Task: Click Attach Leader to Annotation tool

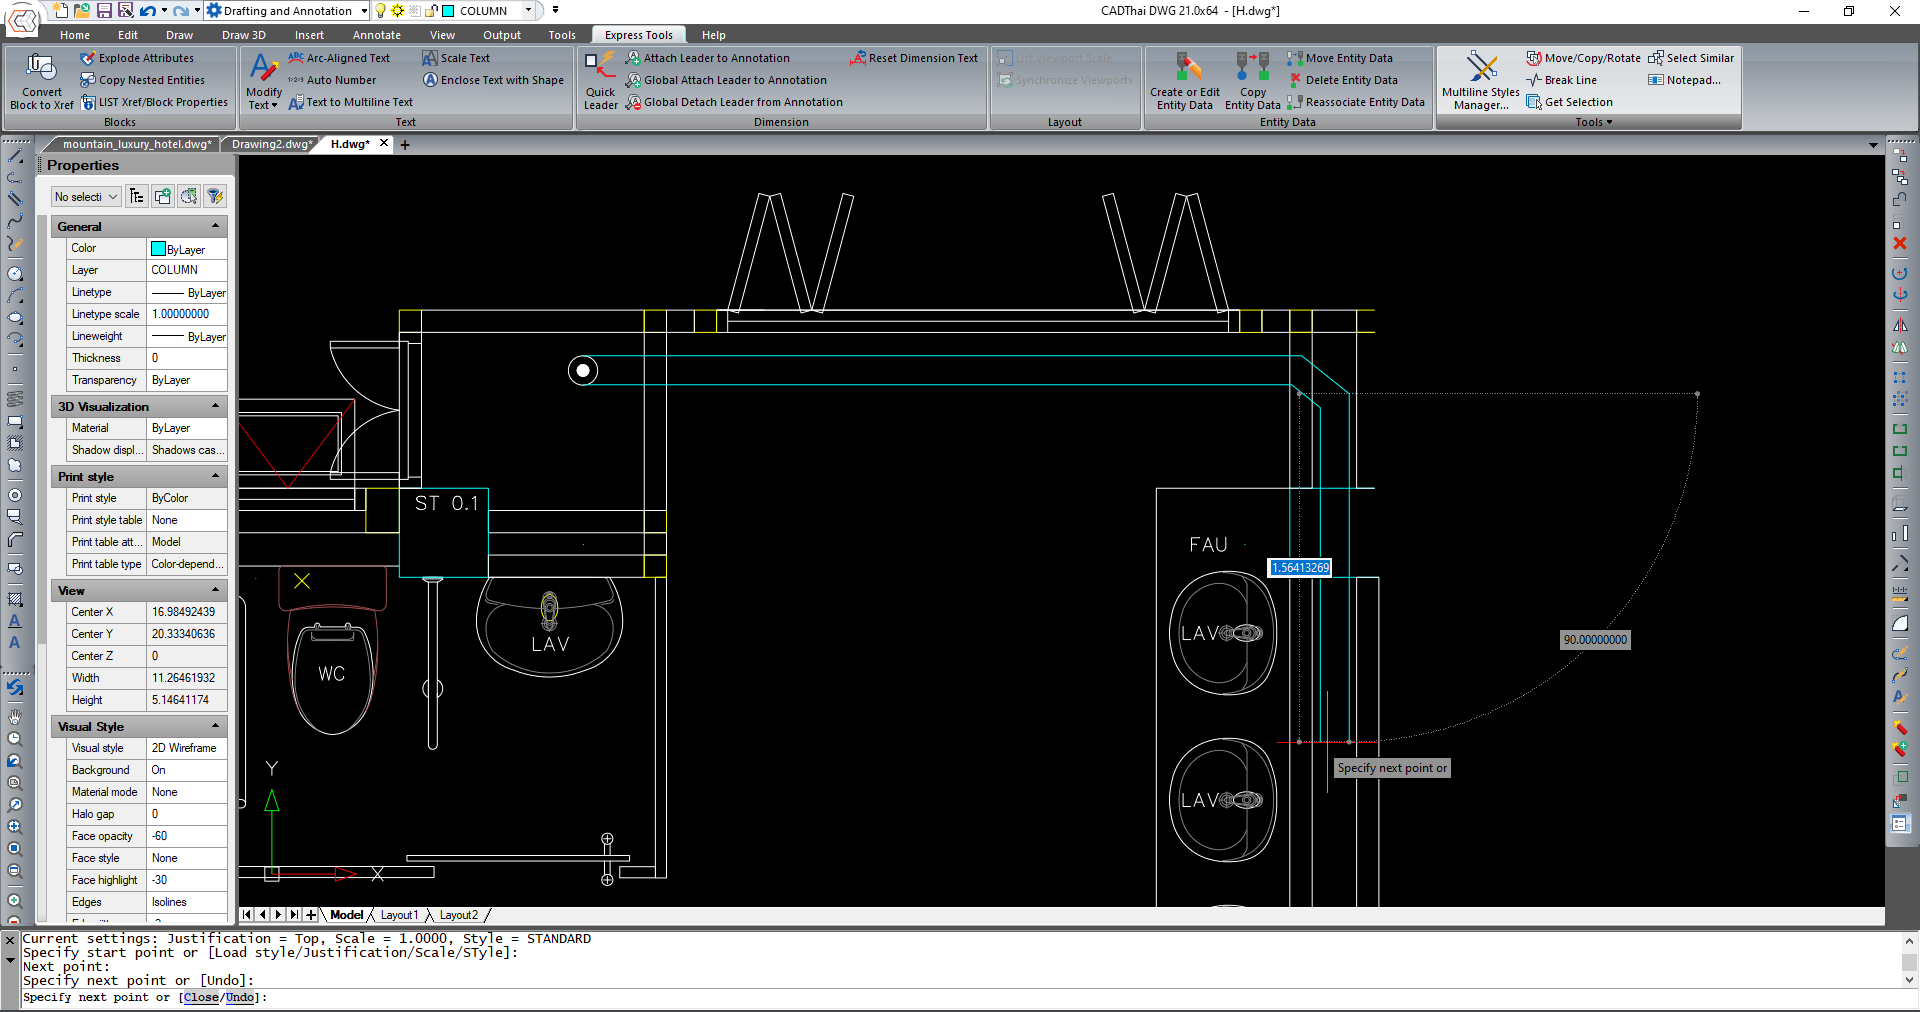Action: tap(707, 58)
